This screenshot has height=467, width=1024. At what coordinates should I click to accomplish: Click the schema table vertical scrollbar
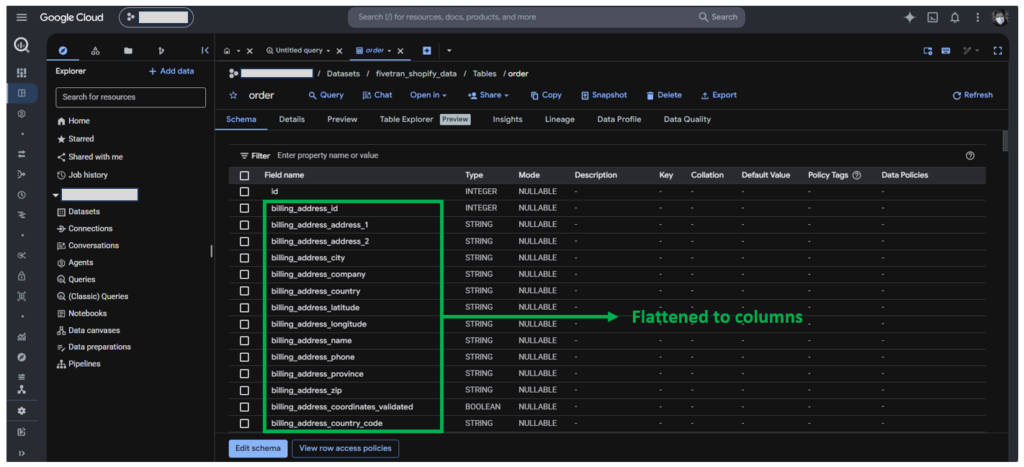point(1005,140)
